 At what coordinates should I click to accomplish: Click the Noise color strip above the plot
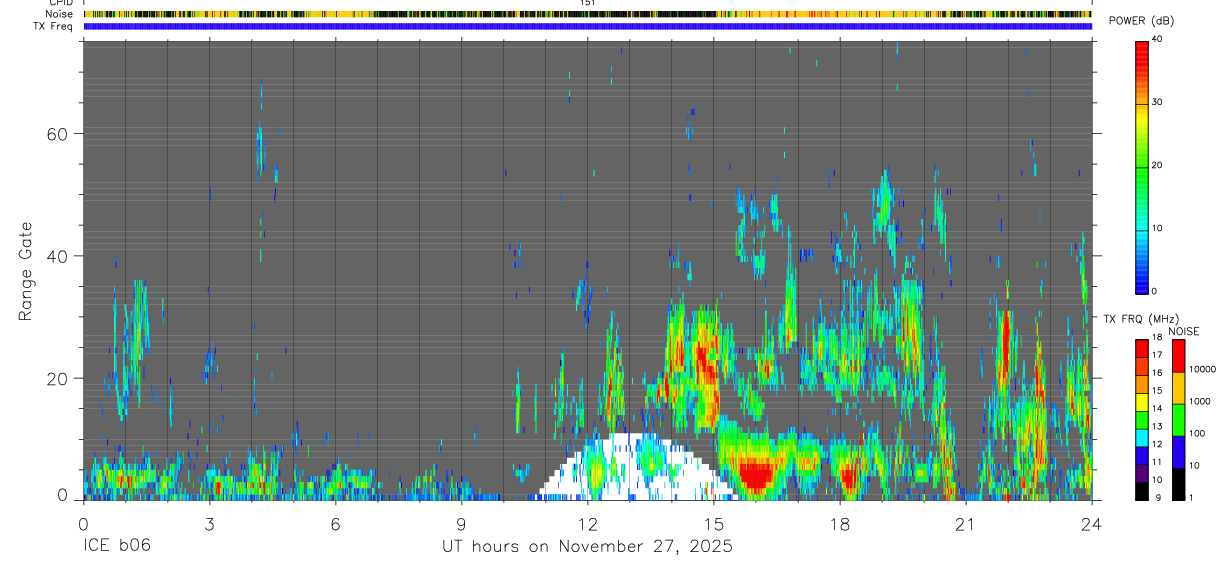point(588,15)
